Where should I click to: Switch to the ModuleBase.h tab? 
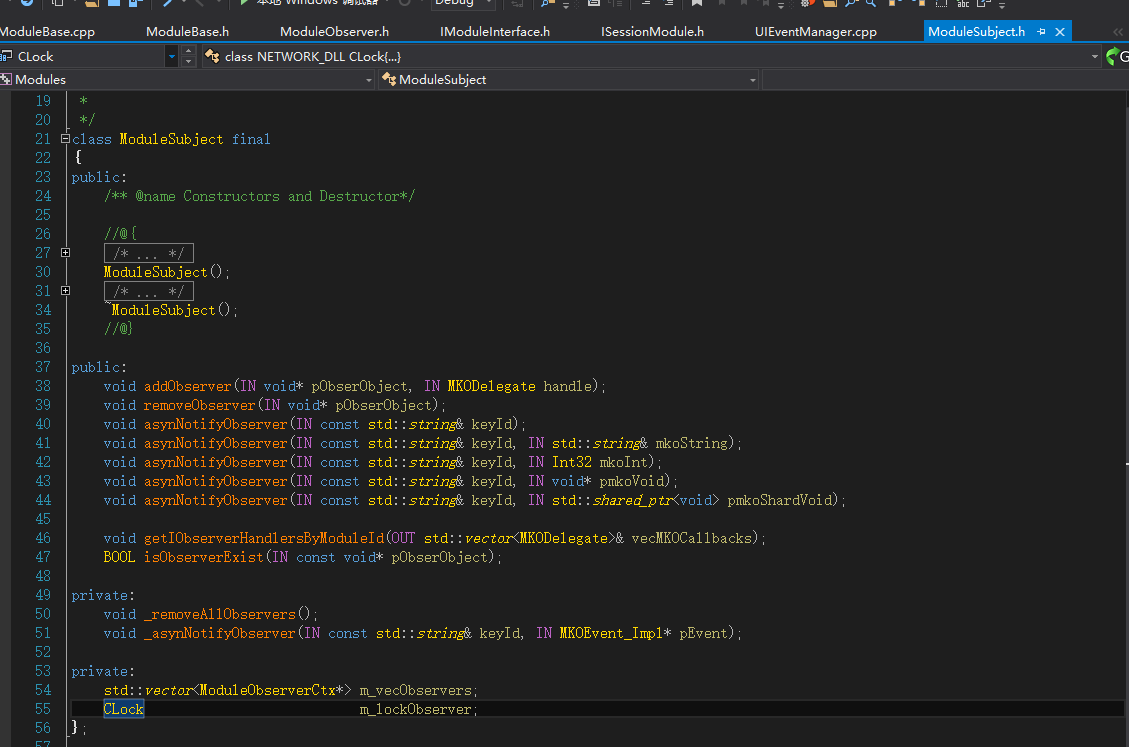187,32
